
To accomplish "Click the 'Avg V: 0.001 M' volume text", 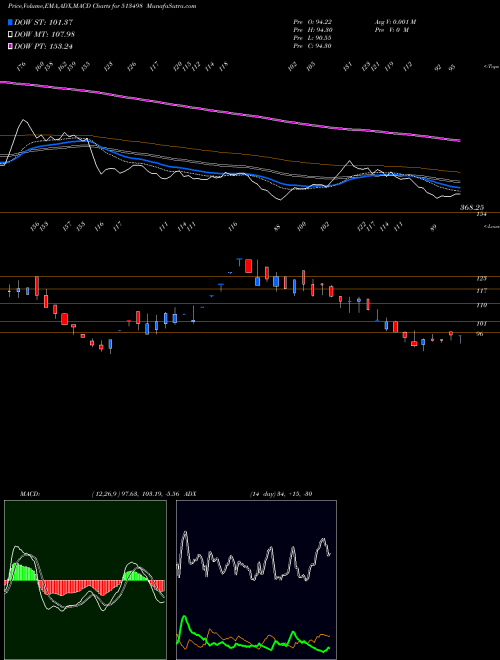I will 395,22.
